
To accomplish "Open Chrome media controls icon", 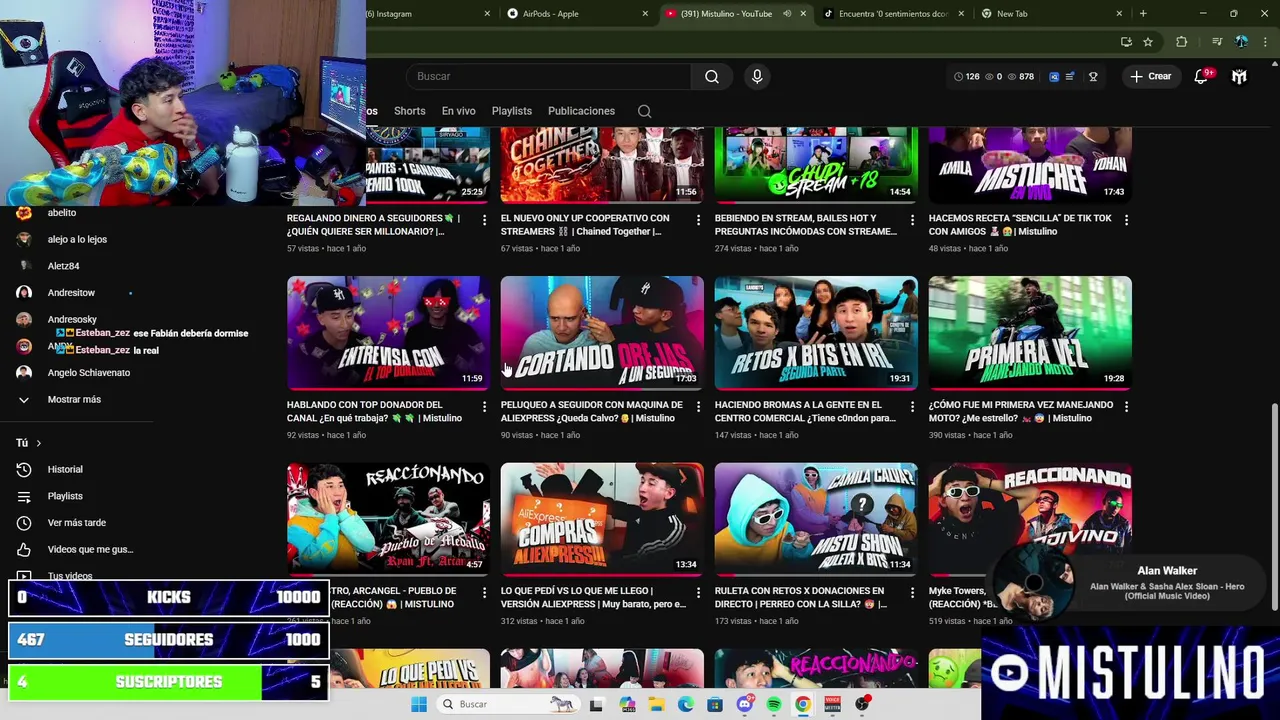I will tap(1217, 42).
